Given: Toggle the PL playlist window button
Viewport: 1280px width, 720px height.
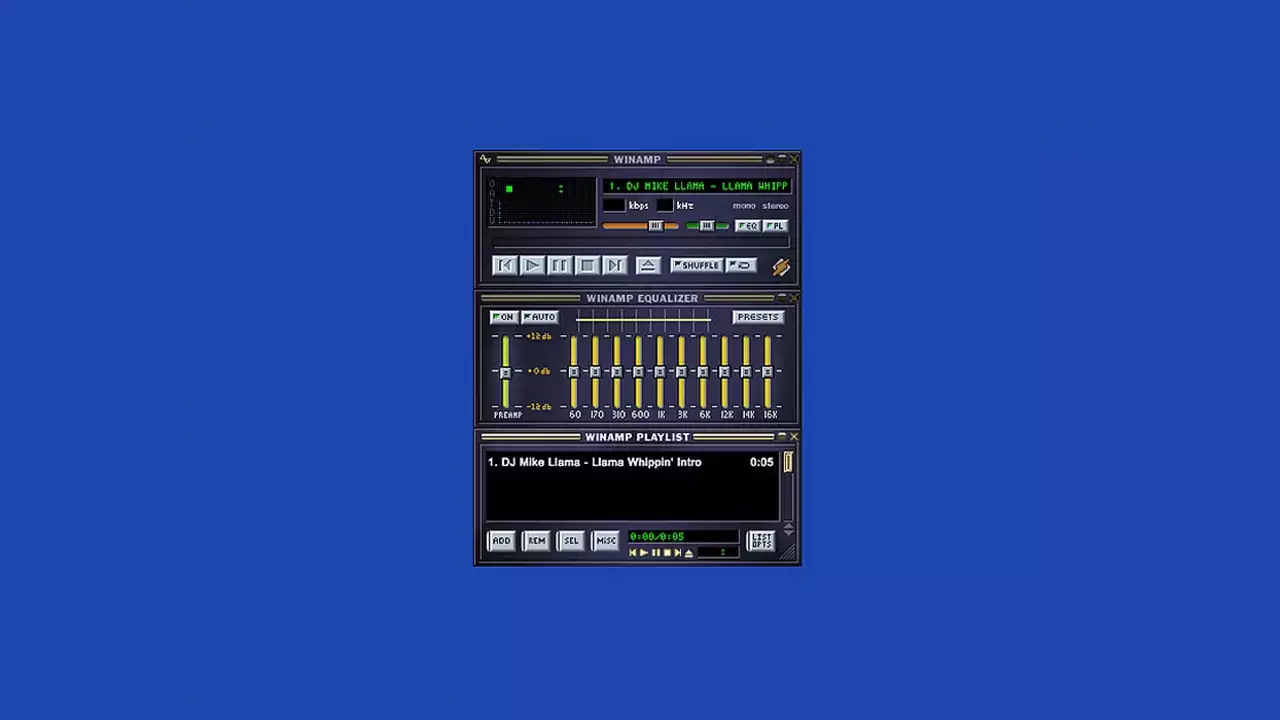Looking at the screenshot, I should coord(775,226).
